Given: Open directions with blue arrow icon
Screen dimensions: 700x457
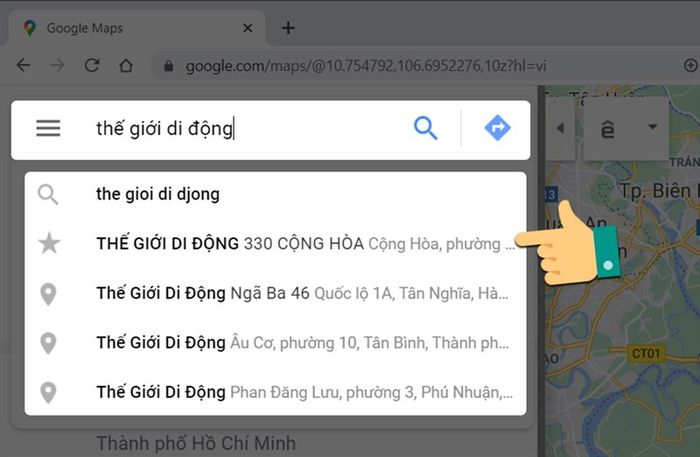Looking at the screenshot, I should [x=497, y=128].
